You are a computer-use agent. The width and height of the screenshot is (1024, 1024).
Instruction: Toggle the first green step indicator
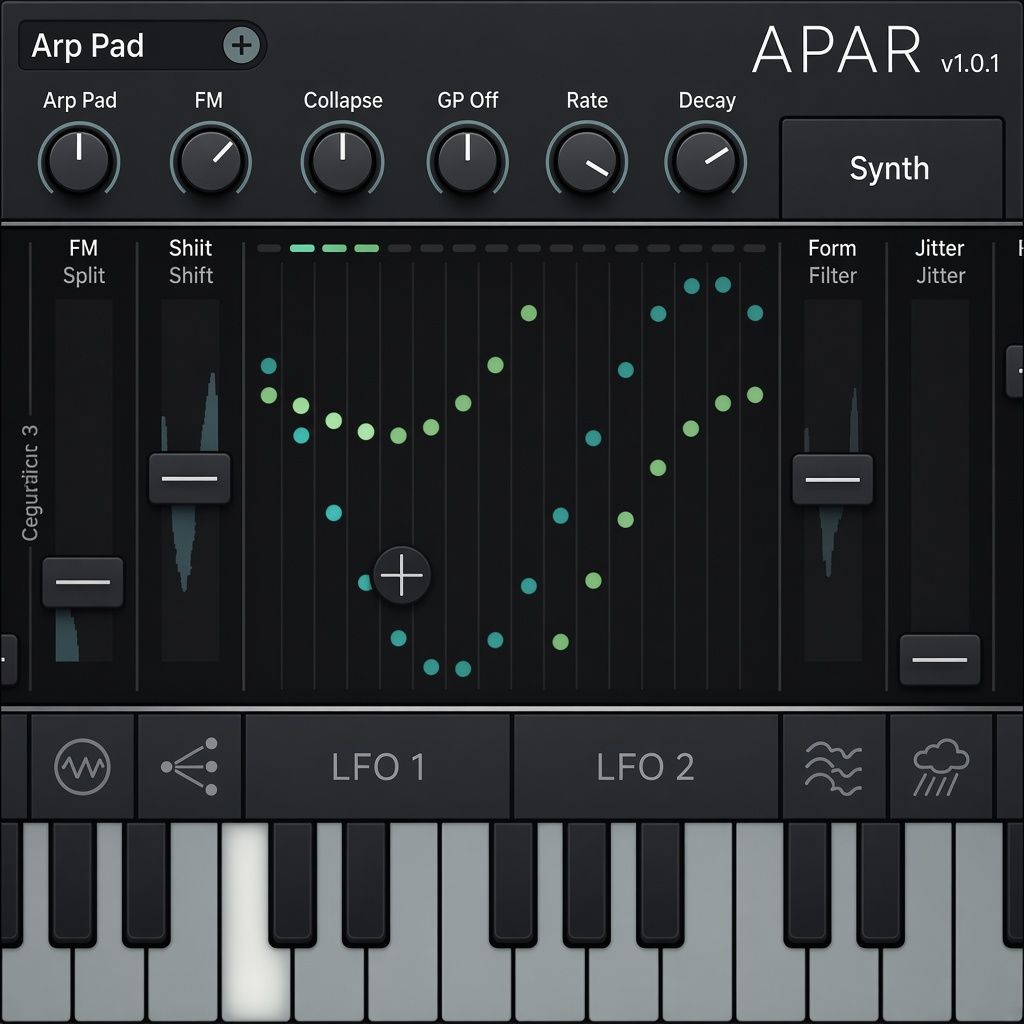point(302,248)
